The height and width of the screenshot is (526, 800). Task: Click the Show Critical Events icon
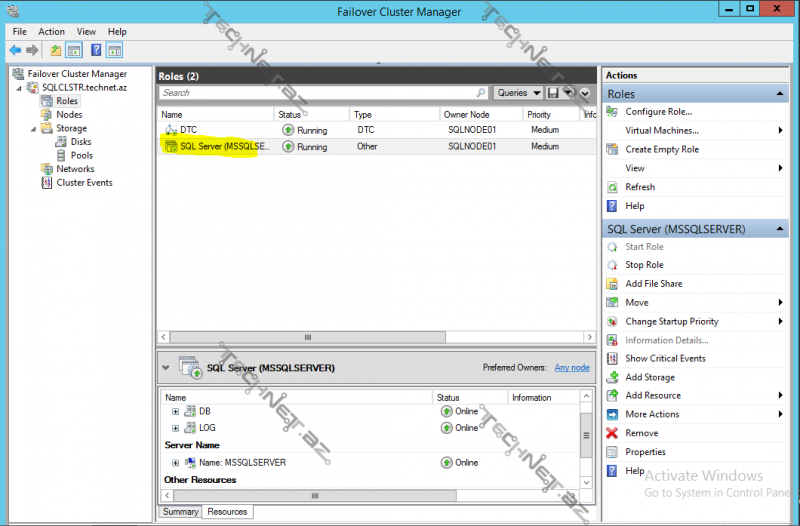(612, 358)
